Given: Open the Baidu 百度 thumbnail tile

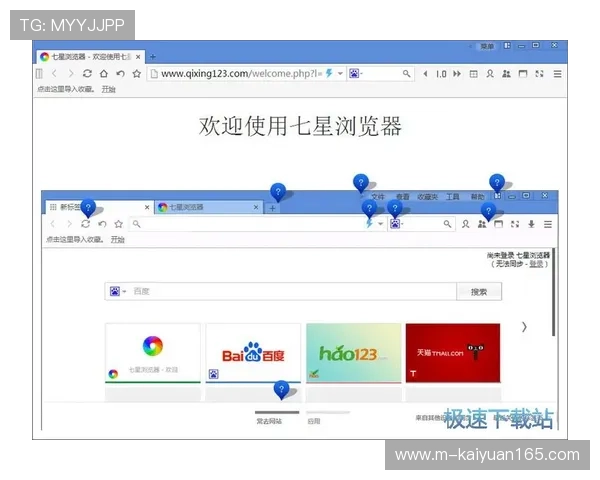Looking at the screenshot, I should 253,353.
